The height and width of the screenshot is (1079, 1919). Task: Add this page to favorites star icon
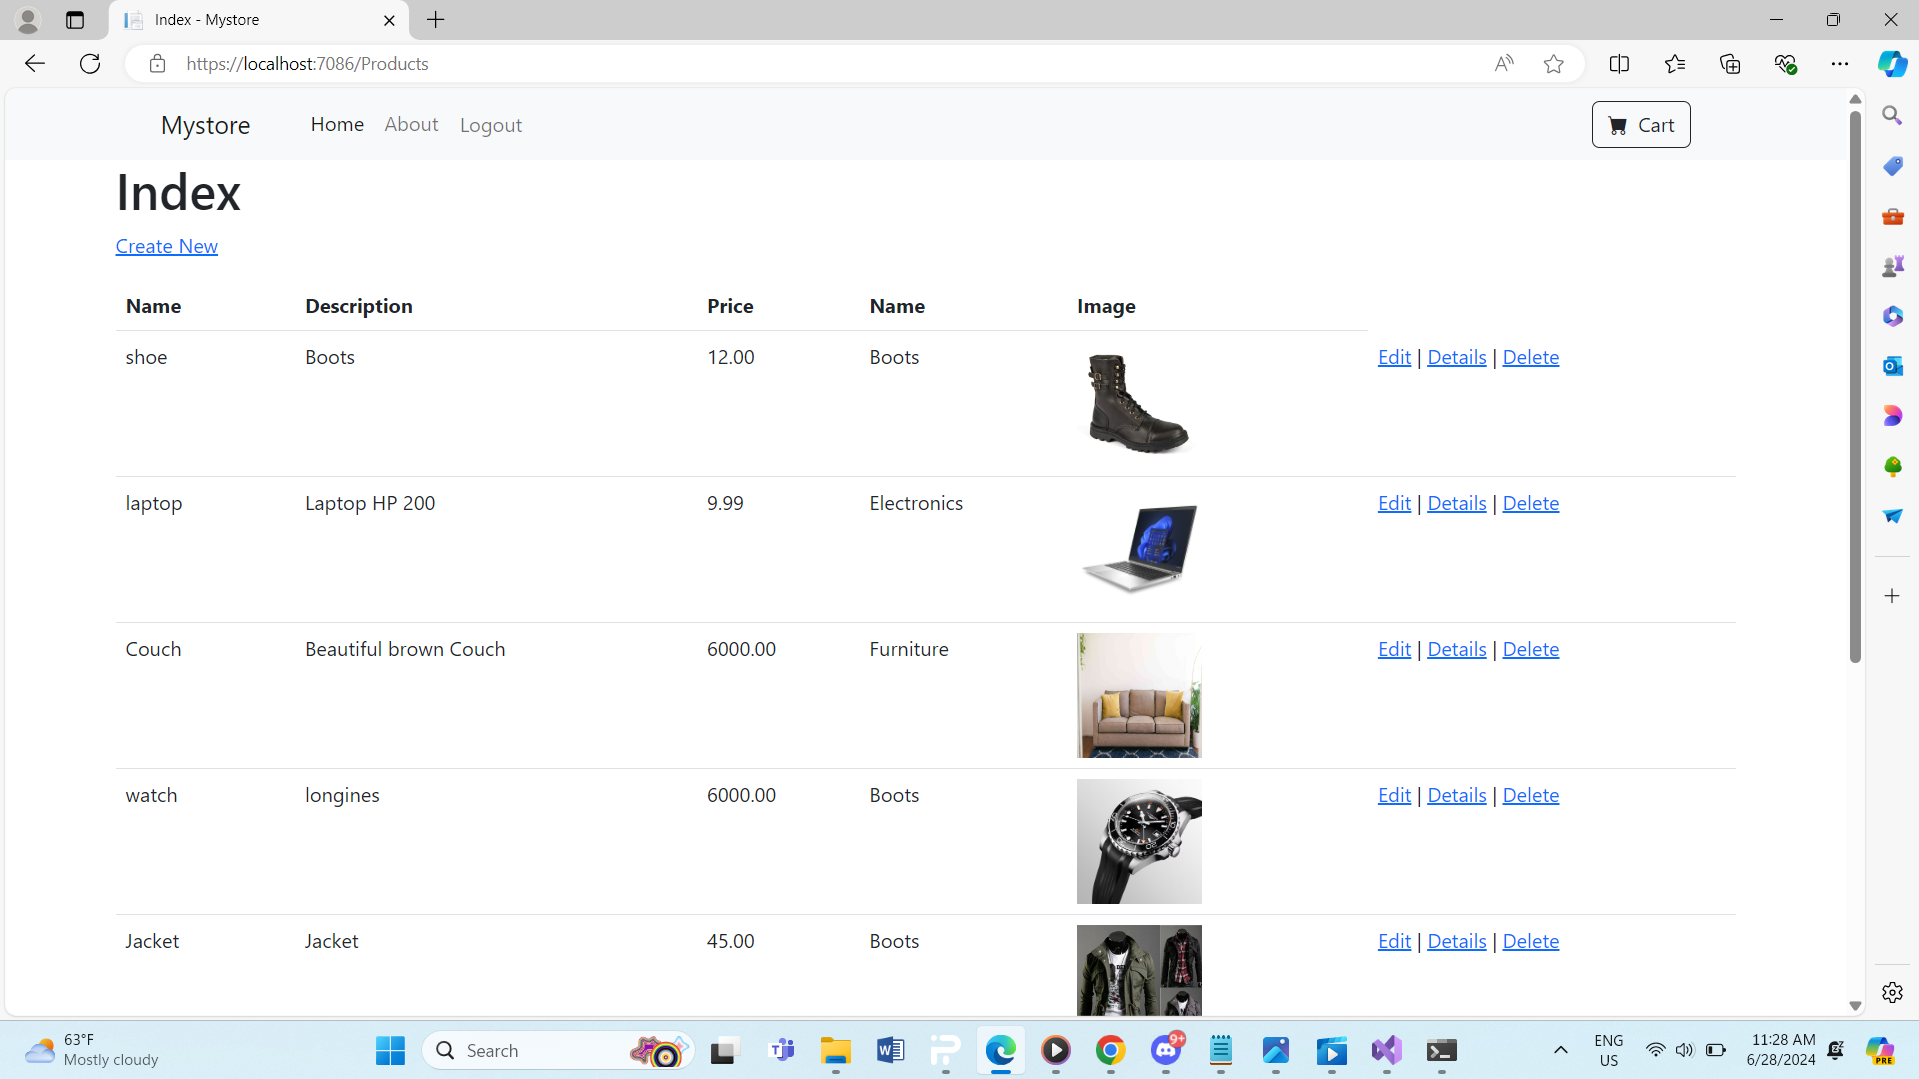1553,64
